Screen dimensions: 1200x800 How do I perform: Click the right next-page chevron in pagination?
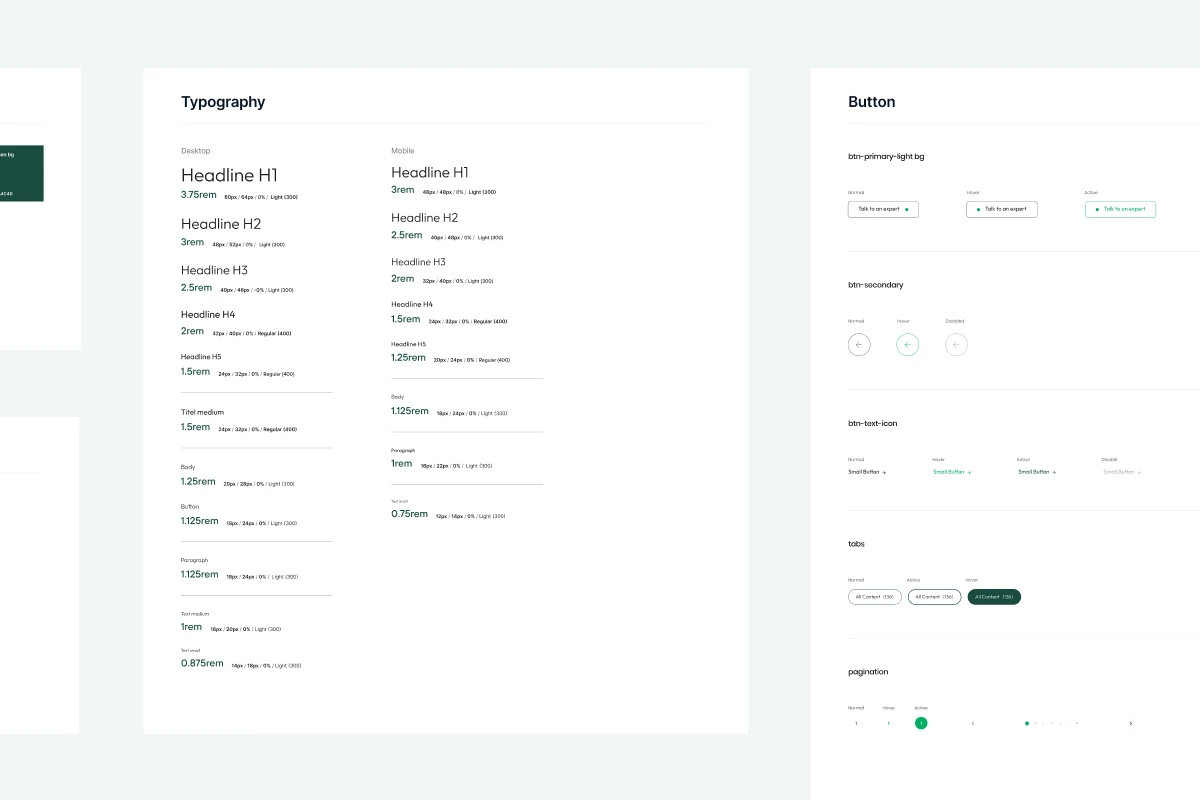click(1130, 723)
